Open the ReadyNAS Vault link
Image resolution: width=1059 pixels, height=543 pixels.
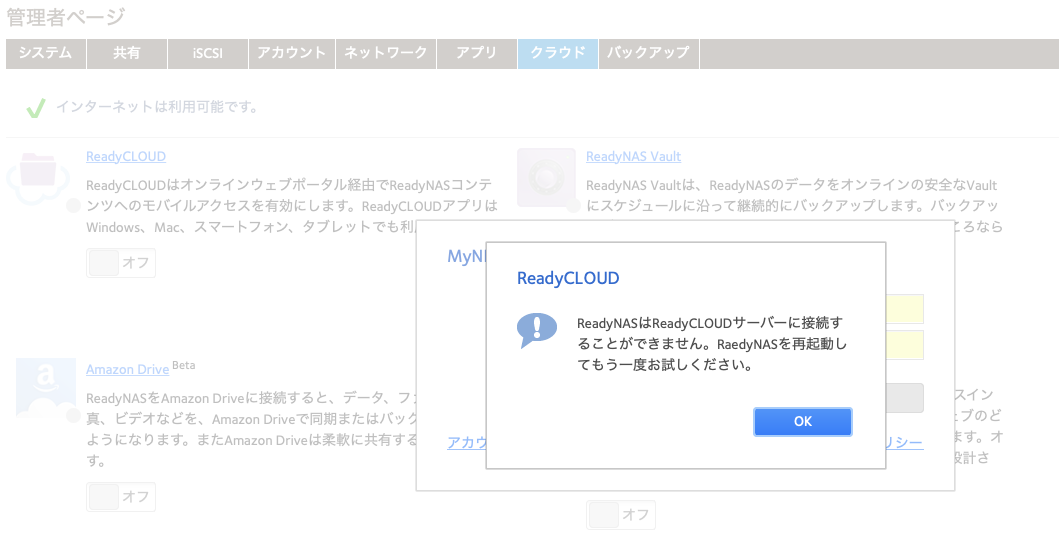pyautogui.click(x=633, y=157)
